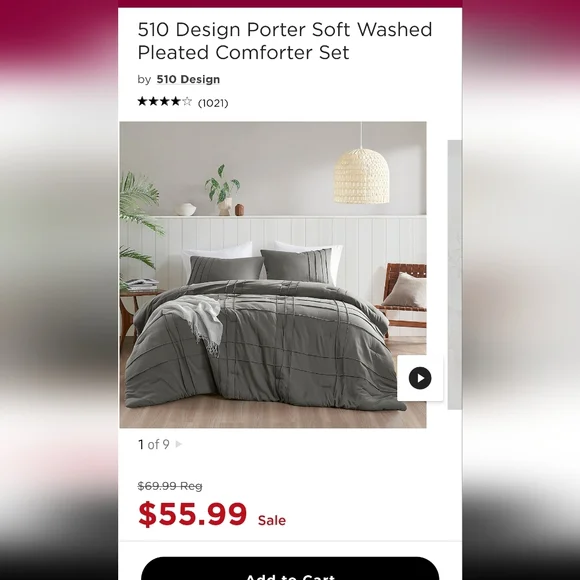Open the (1021) reviews link
This screenshot has width=580, height=580.
tap(213, 103)
